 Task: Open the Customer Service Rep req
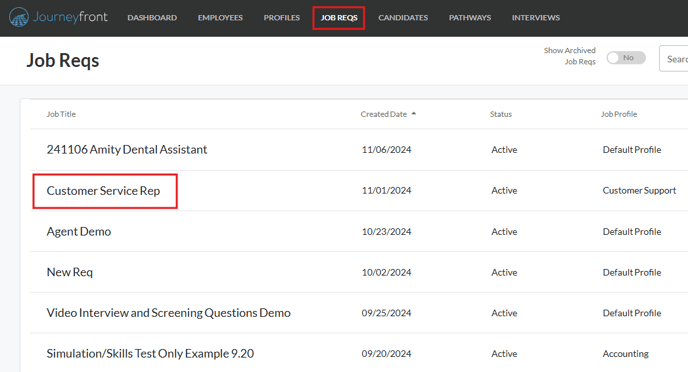pyautogui.click(x=103, y=191)
